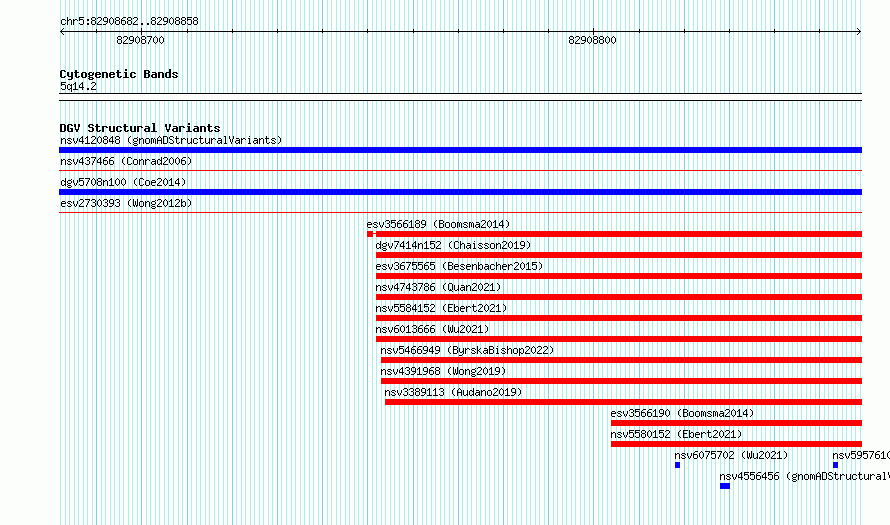This screenshot has height=525, width=890.
Task: Click the ruler's left arrow end
Action: 62,32
